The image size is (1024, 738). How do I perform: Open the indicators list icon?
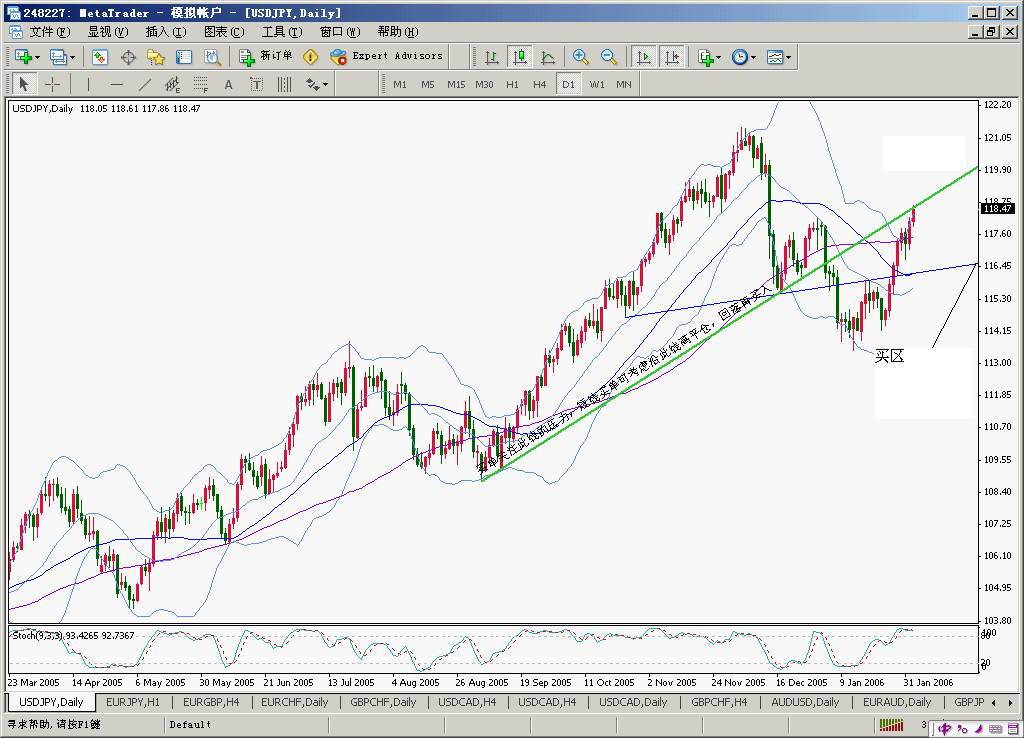pos(705,57)
